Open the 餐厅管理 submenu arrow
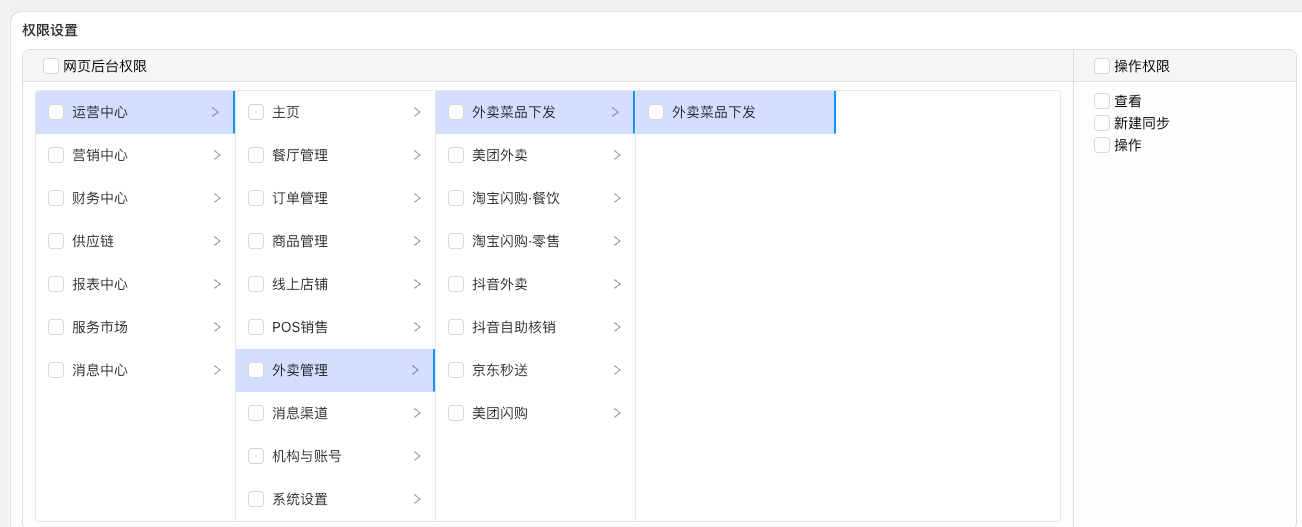 tap(416, 155)
